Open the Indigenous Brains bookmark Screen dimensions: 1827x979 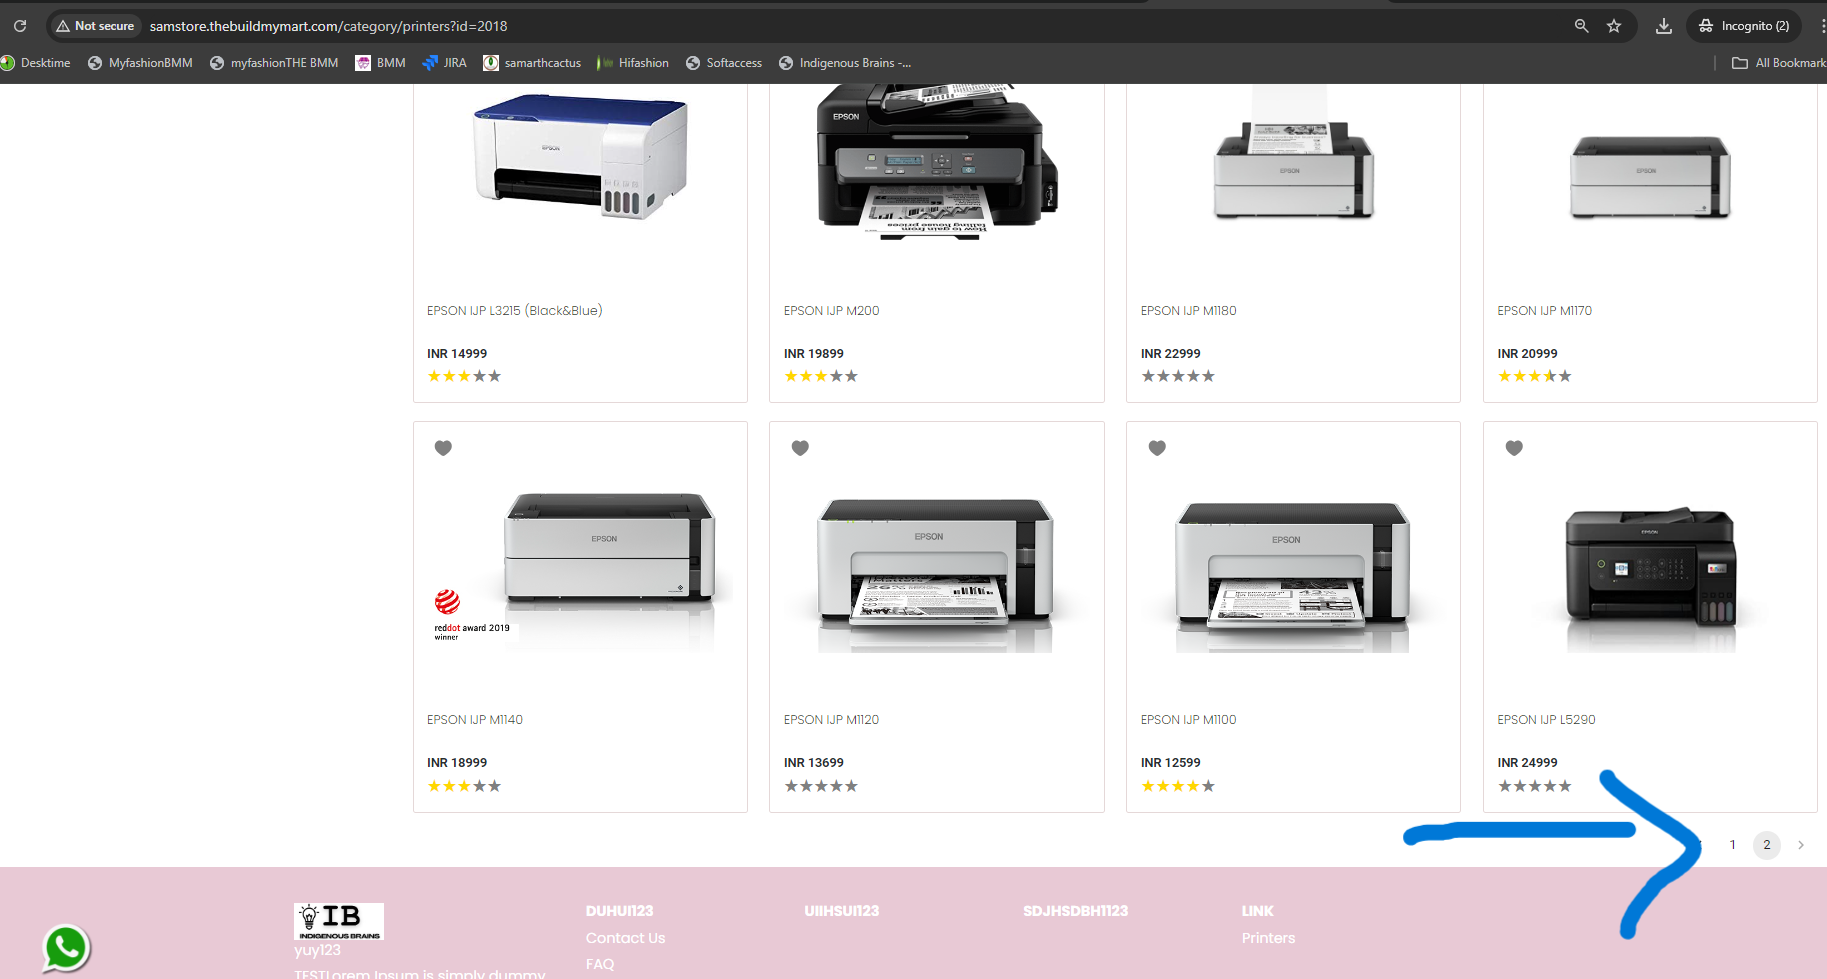[845, 63]
